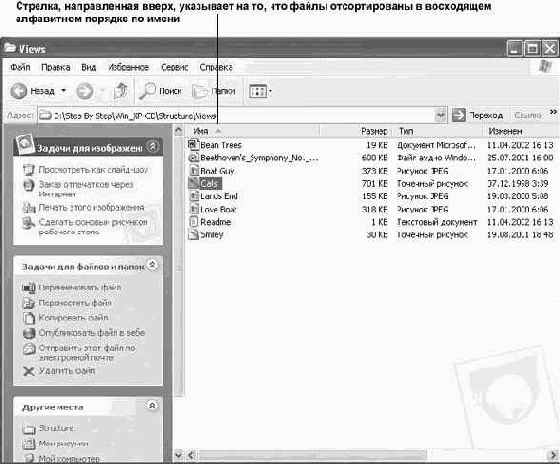Click set as desktop background link
Image resolution: width=560 pixels, height=464 pixels.
click(x=93, y=226)
